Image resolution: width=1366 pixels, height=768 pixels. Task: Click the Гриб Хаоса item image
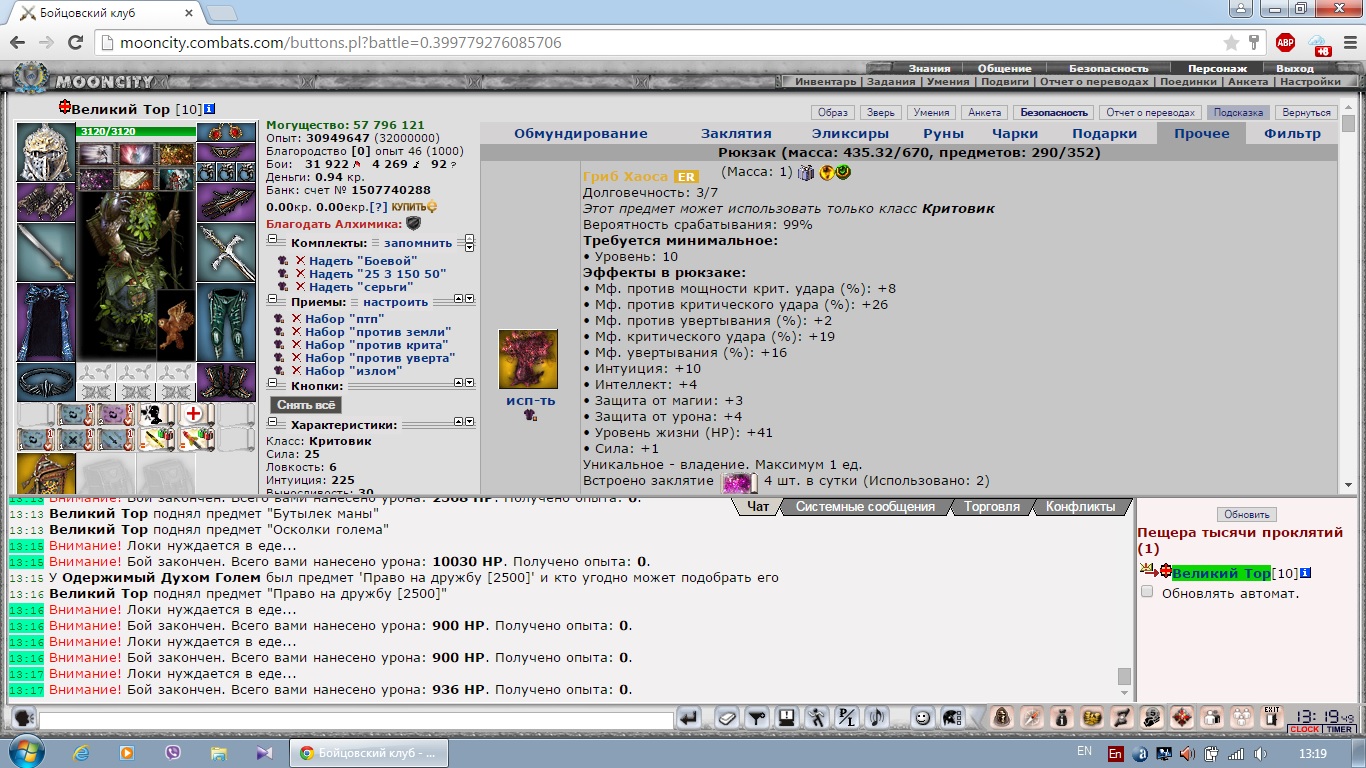coord(528,360)
